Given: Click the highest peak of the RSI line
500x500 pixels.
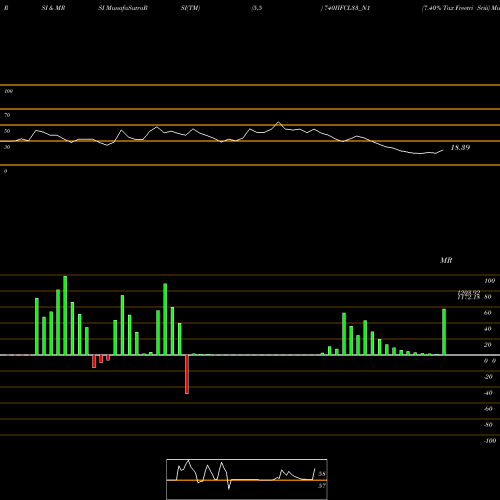Looking at the screenshot, I should 279,122.
